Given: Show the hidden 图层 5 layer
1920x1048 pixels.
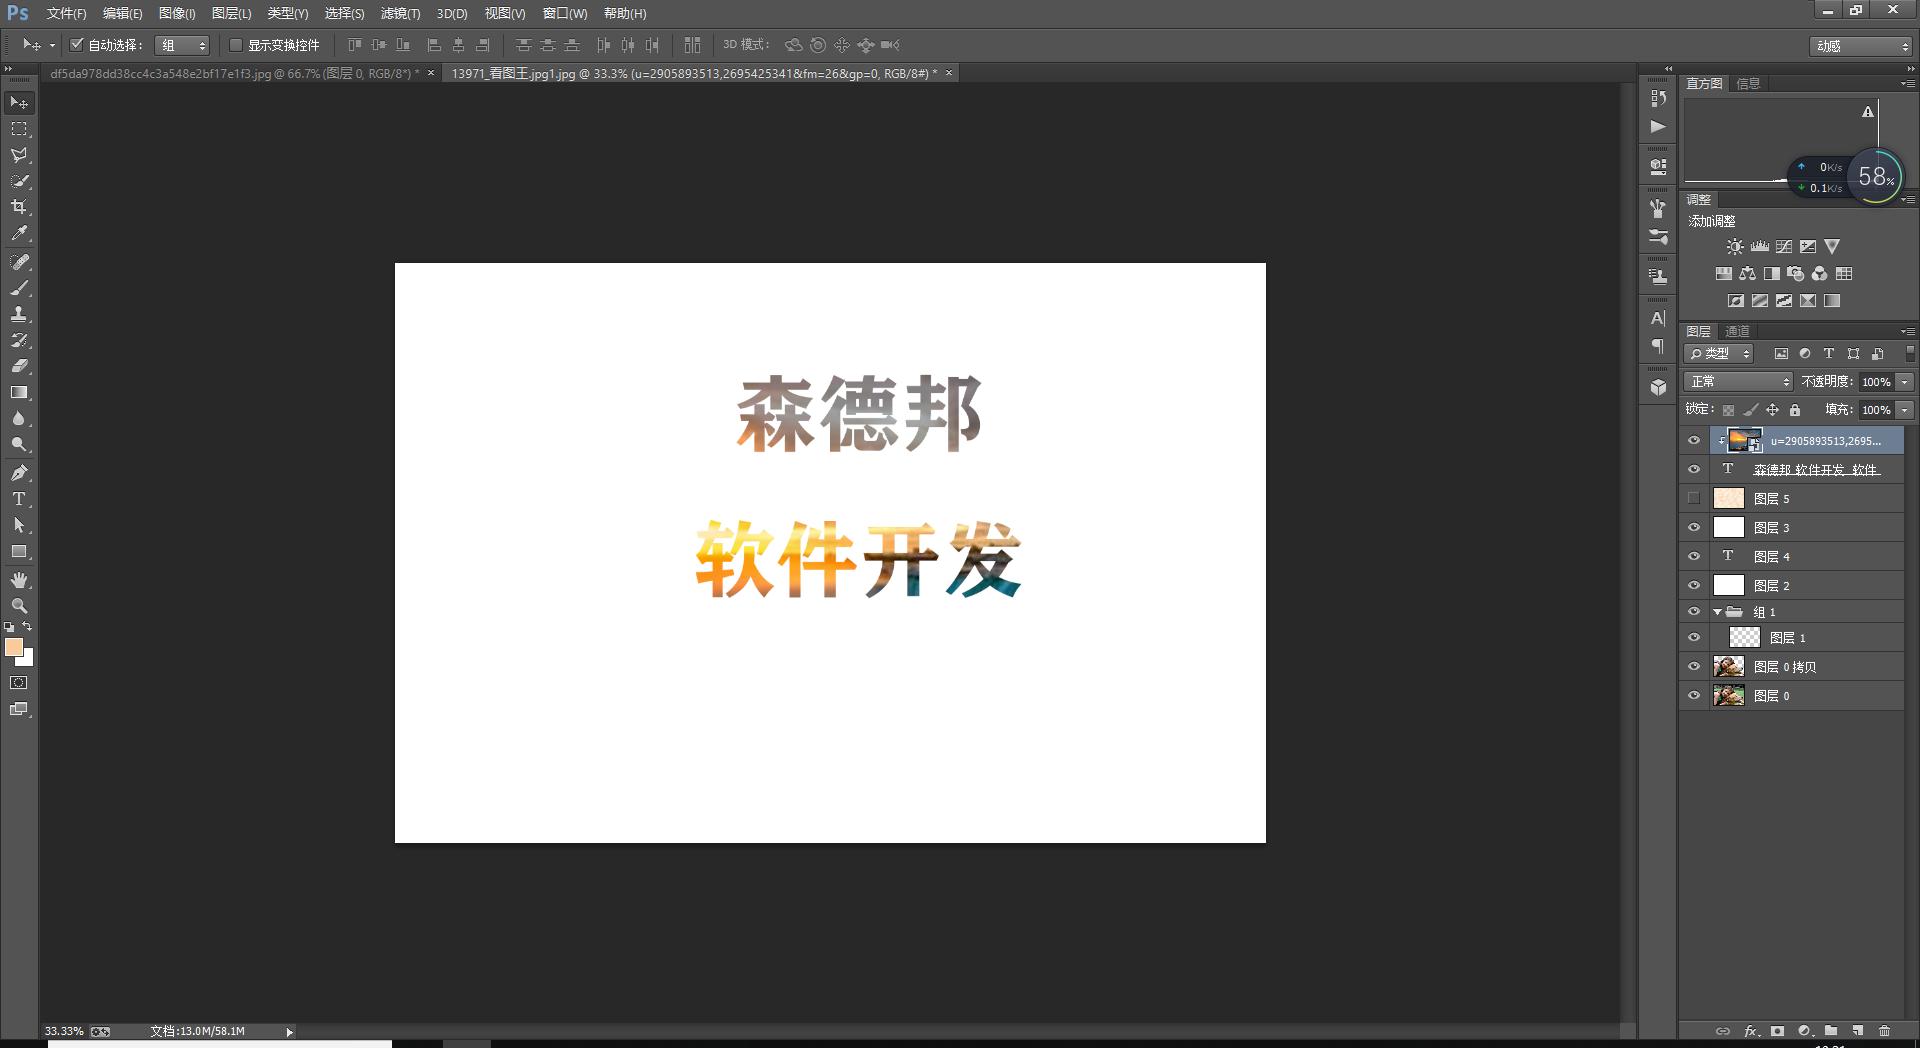Looking at the screenshot, I should [1694, 498].
